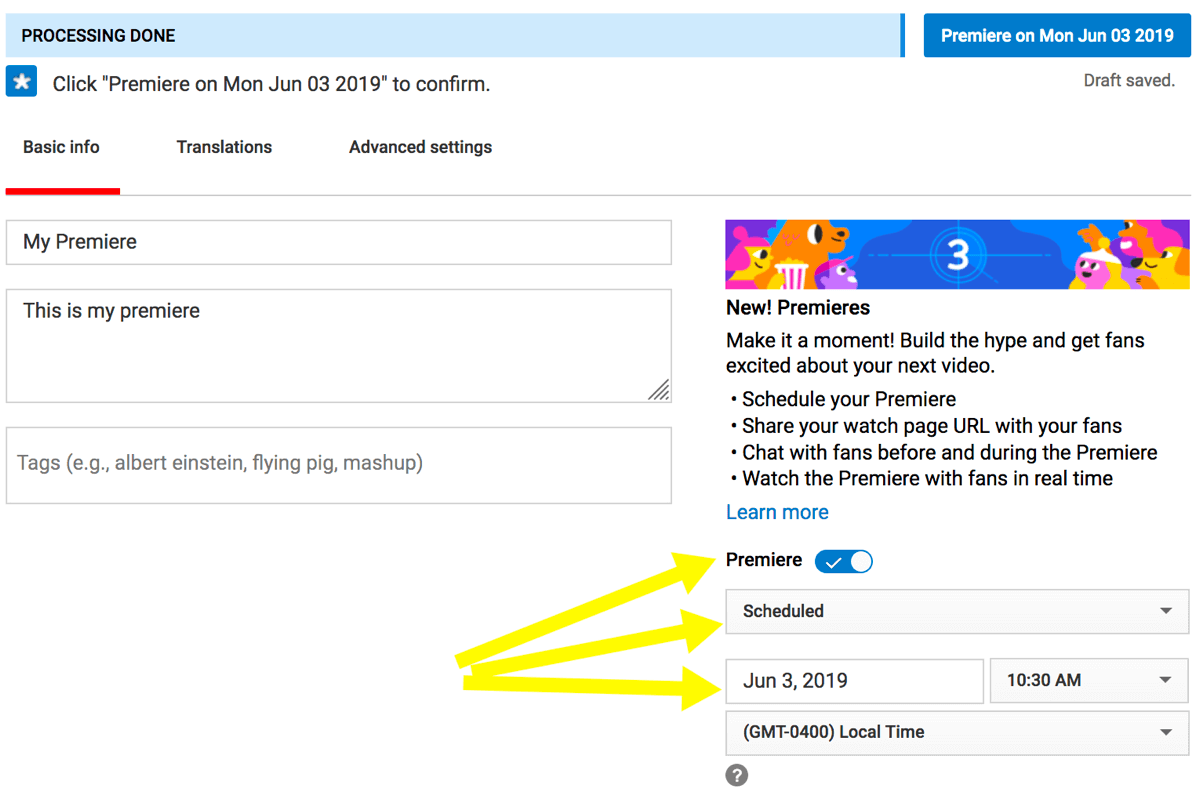Grab the description box resize handle
The width and height of the screenshot is (1200, 796).
point(659,390)
